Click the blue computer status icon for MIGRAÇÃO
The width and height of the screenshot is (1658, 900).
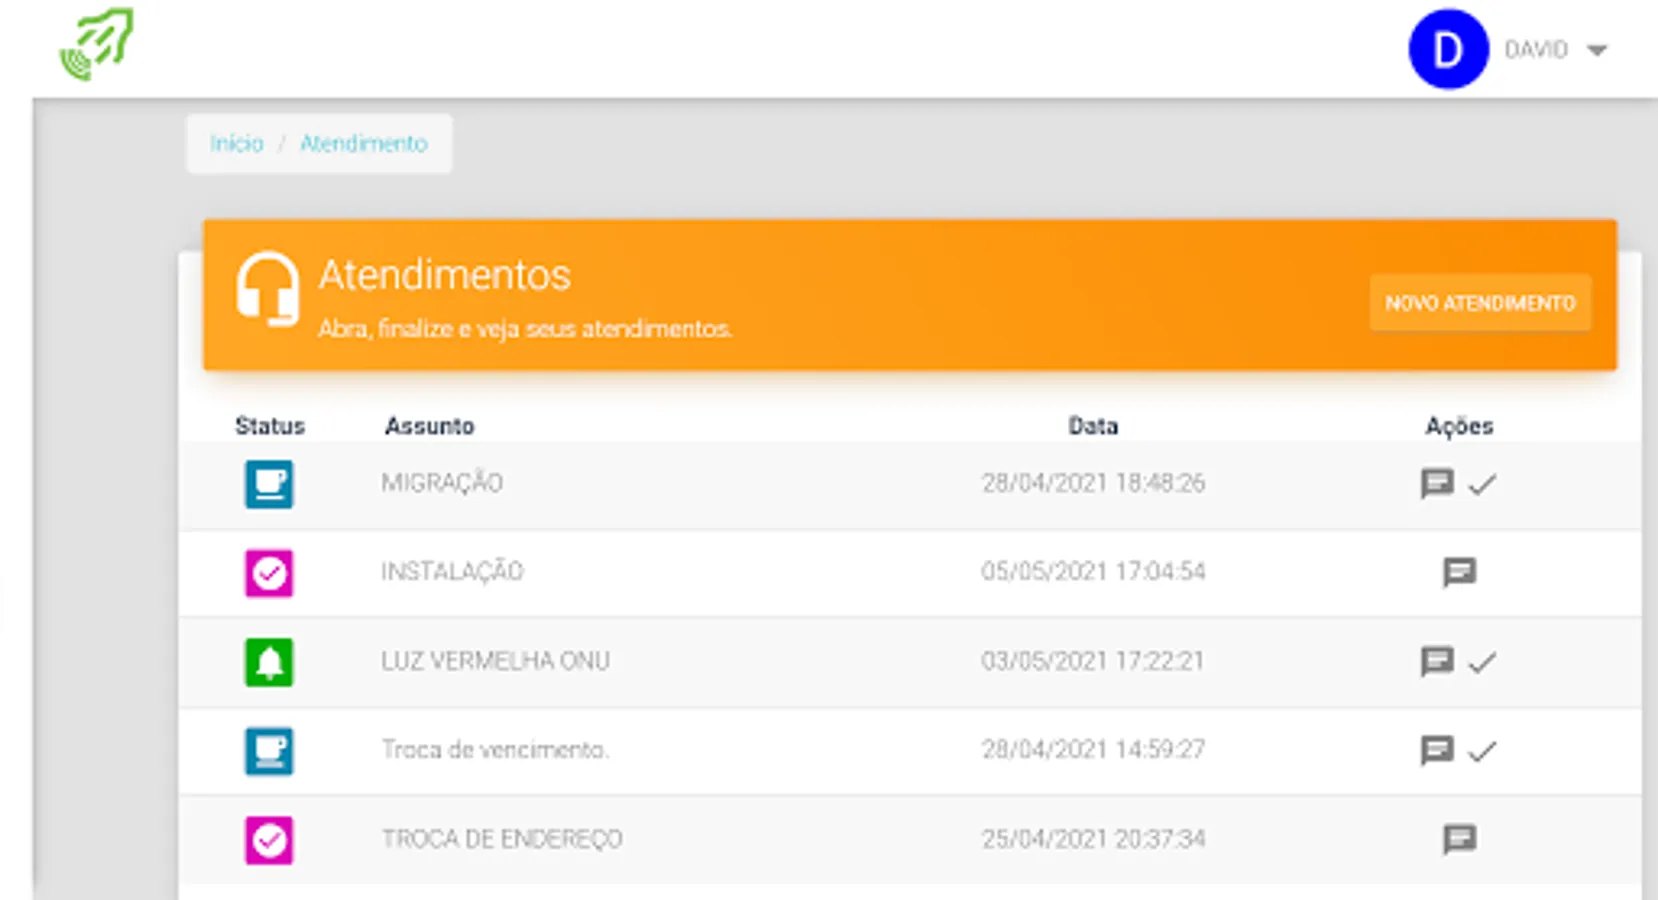pos(268,484)
